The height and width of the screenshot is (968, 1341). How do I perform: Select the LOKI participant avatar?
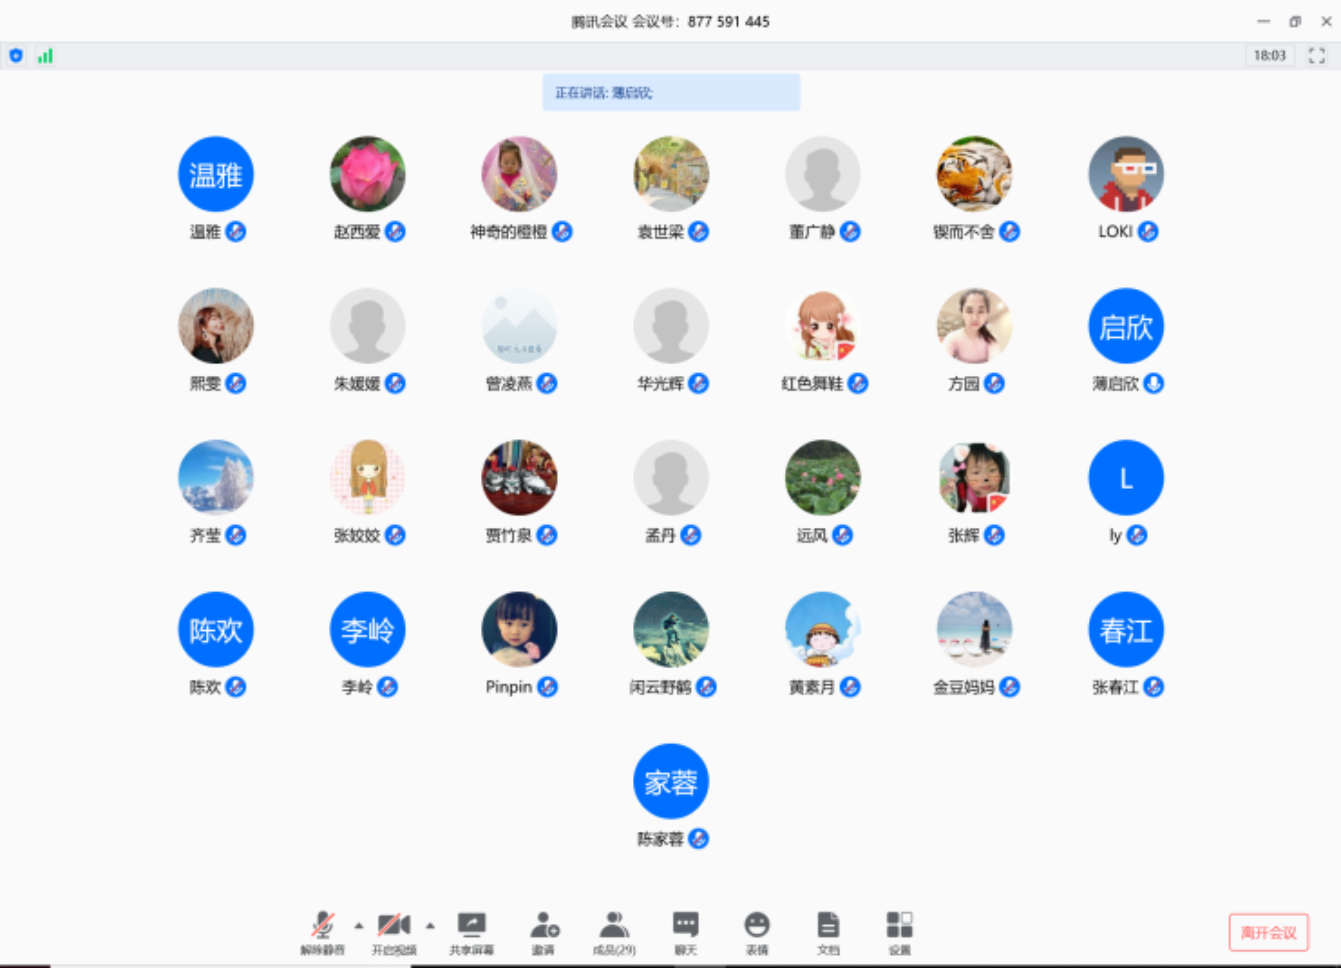coord(1125,174)
